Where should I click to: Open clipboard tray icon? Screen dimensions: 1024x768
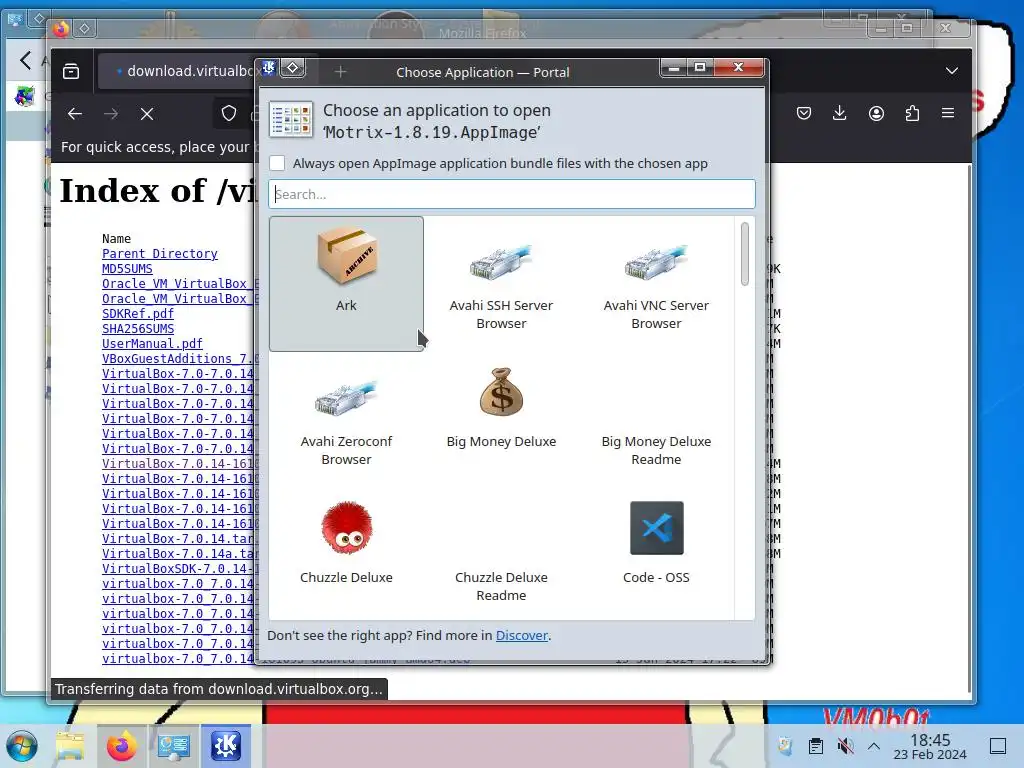click(x=816, y=746)
